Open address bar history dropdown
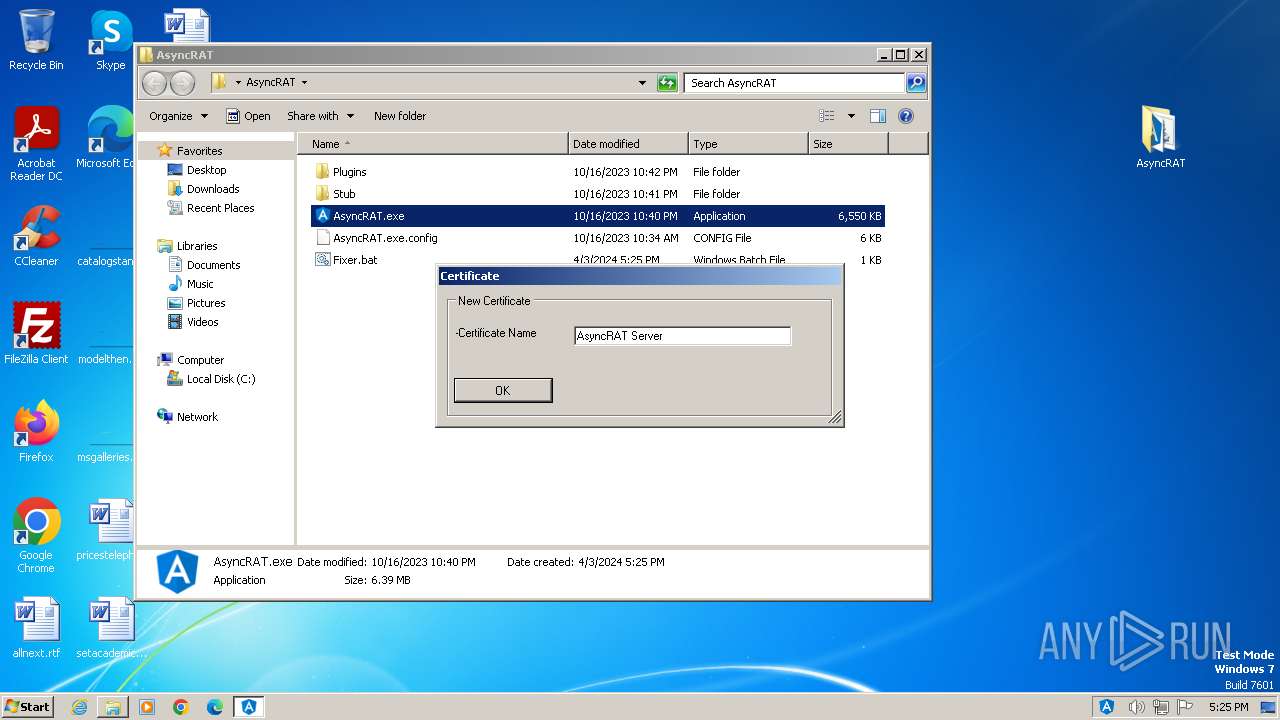 pyautogui.click(x=642, y=83)
